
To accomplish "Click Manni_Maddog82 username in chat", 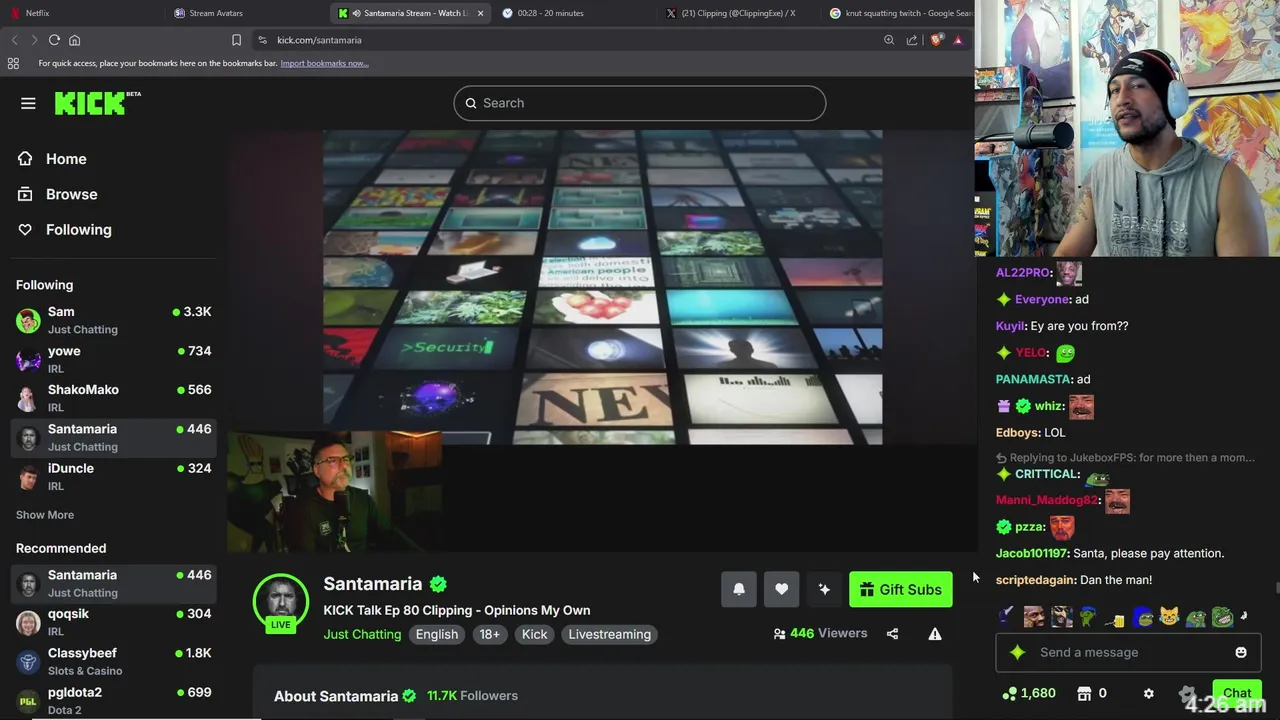I will click(1046, 500).
